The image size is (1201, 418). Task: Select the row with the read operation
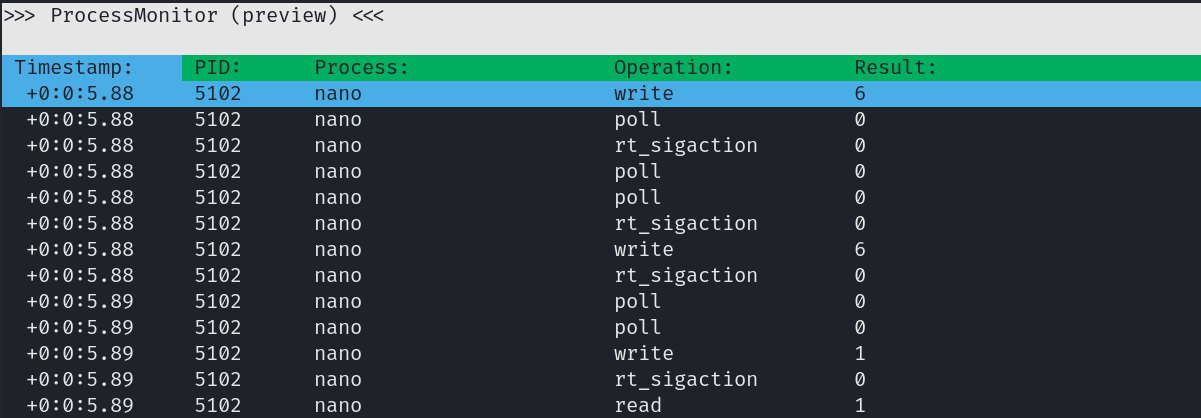600,406
